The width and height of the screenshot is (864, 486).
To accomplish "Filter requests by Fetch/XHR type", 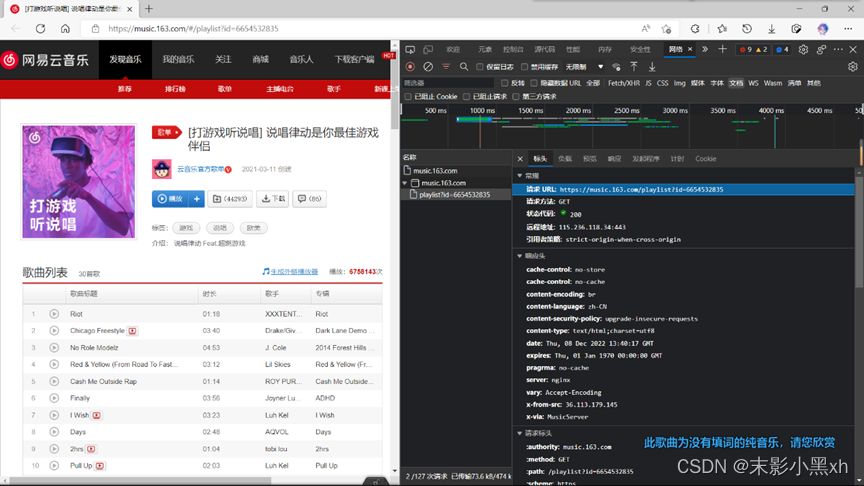I will [x=624, y=83].
